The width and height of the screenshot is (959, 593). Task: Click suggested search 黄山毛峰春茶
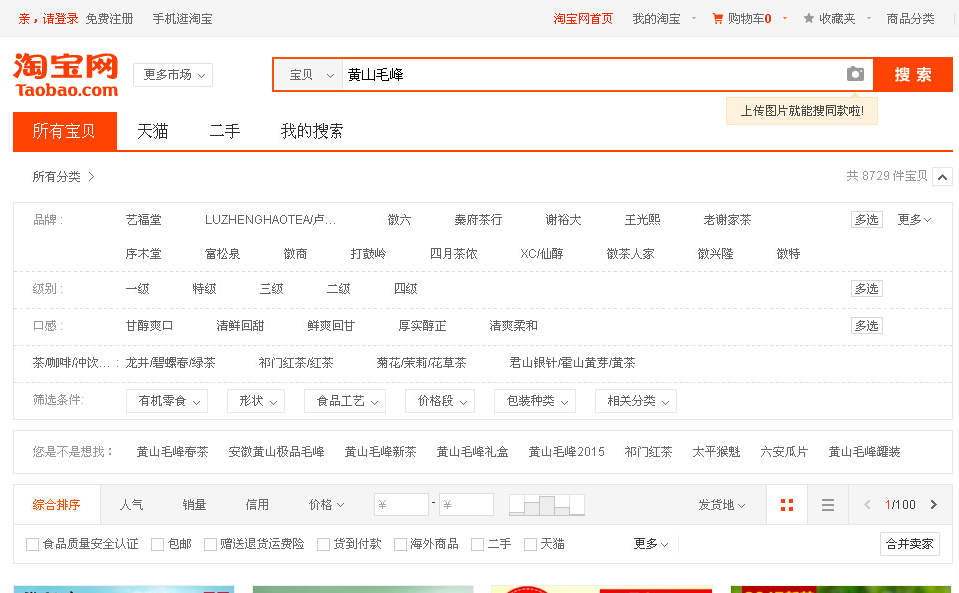click(x=172, y=452)
